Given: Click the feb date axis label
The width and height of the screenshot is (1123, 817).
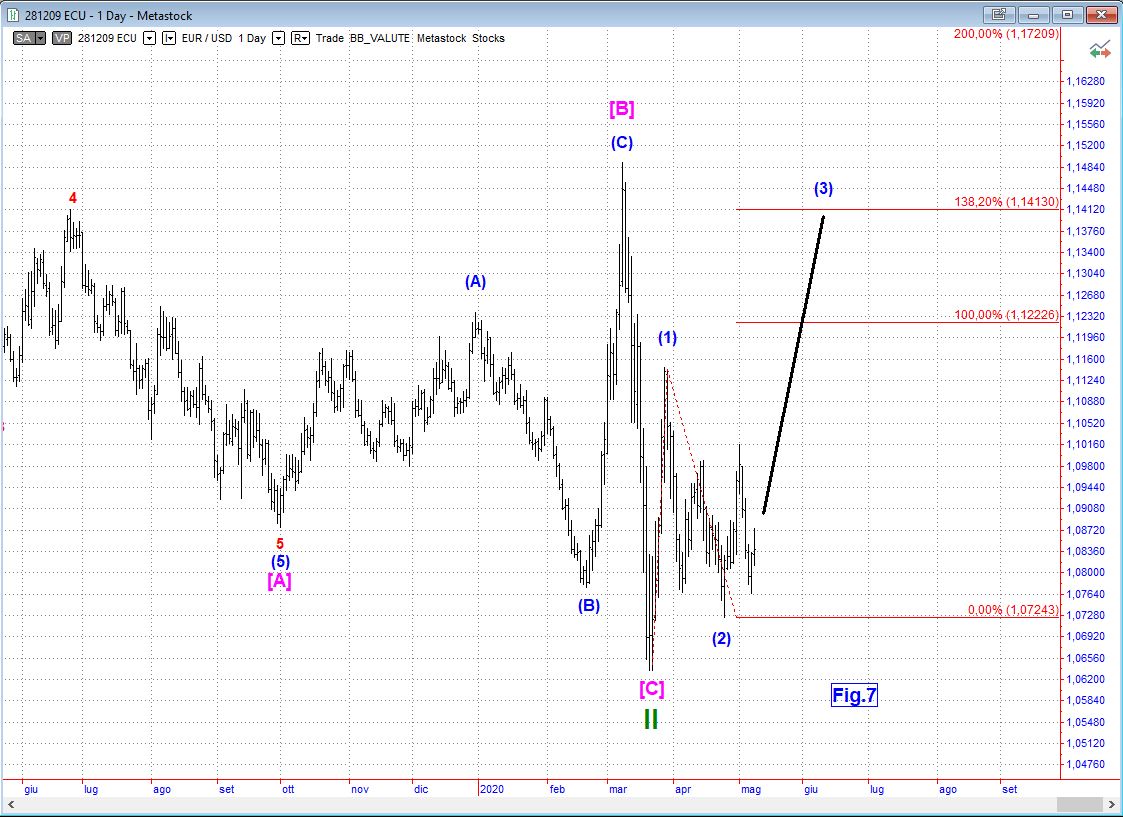Looking at the screenshot, I should point(557,789).
